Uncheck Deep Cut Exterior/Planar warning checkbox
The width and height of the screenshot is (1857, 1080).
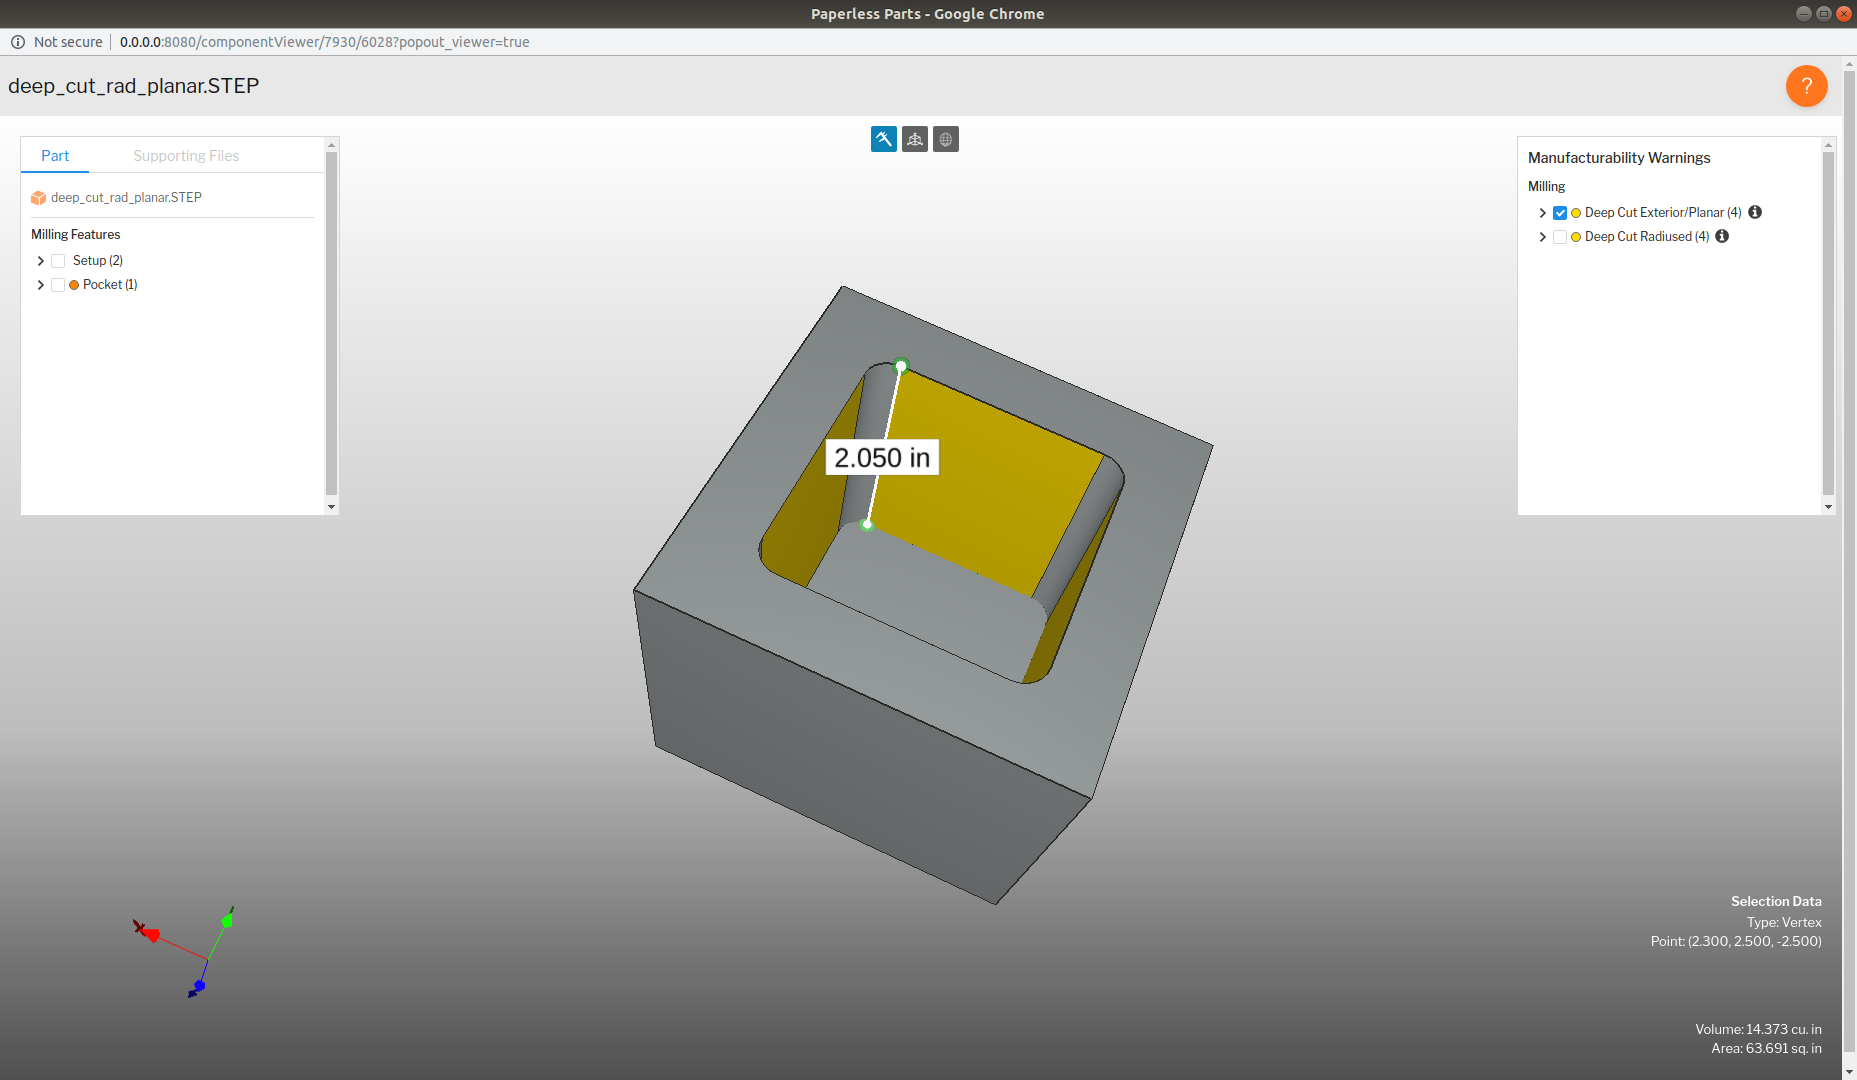click(1560, 213)
